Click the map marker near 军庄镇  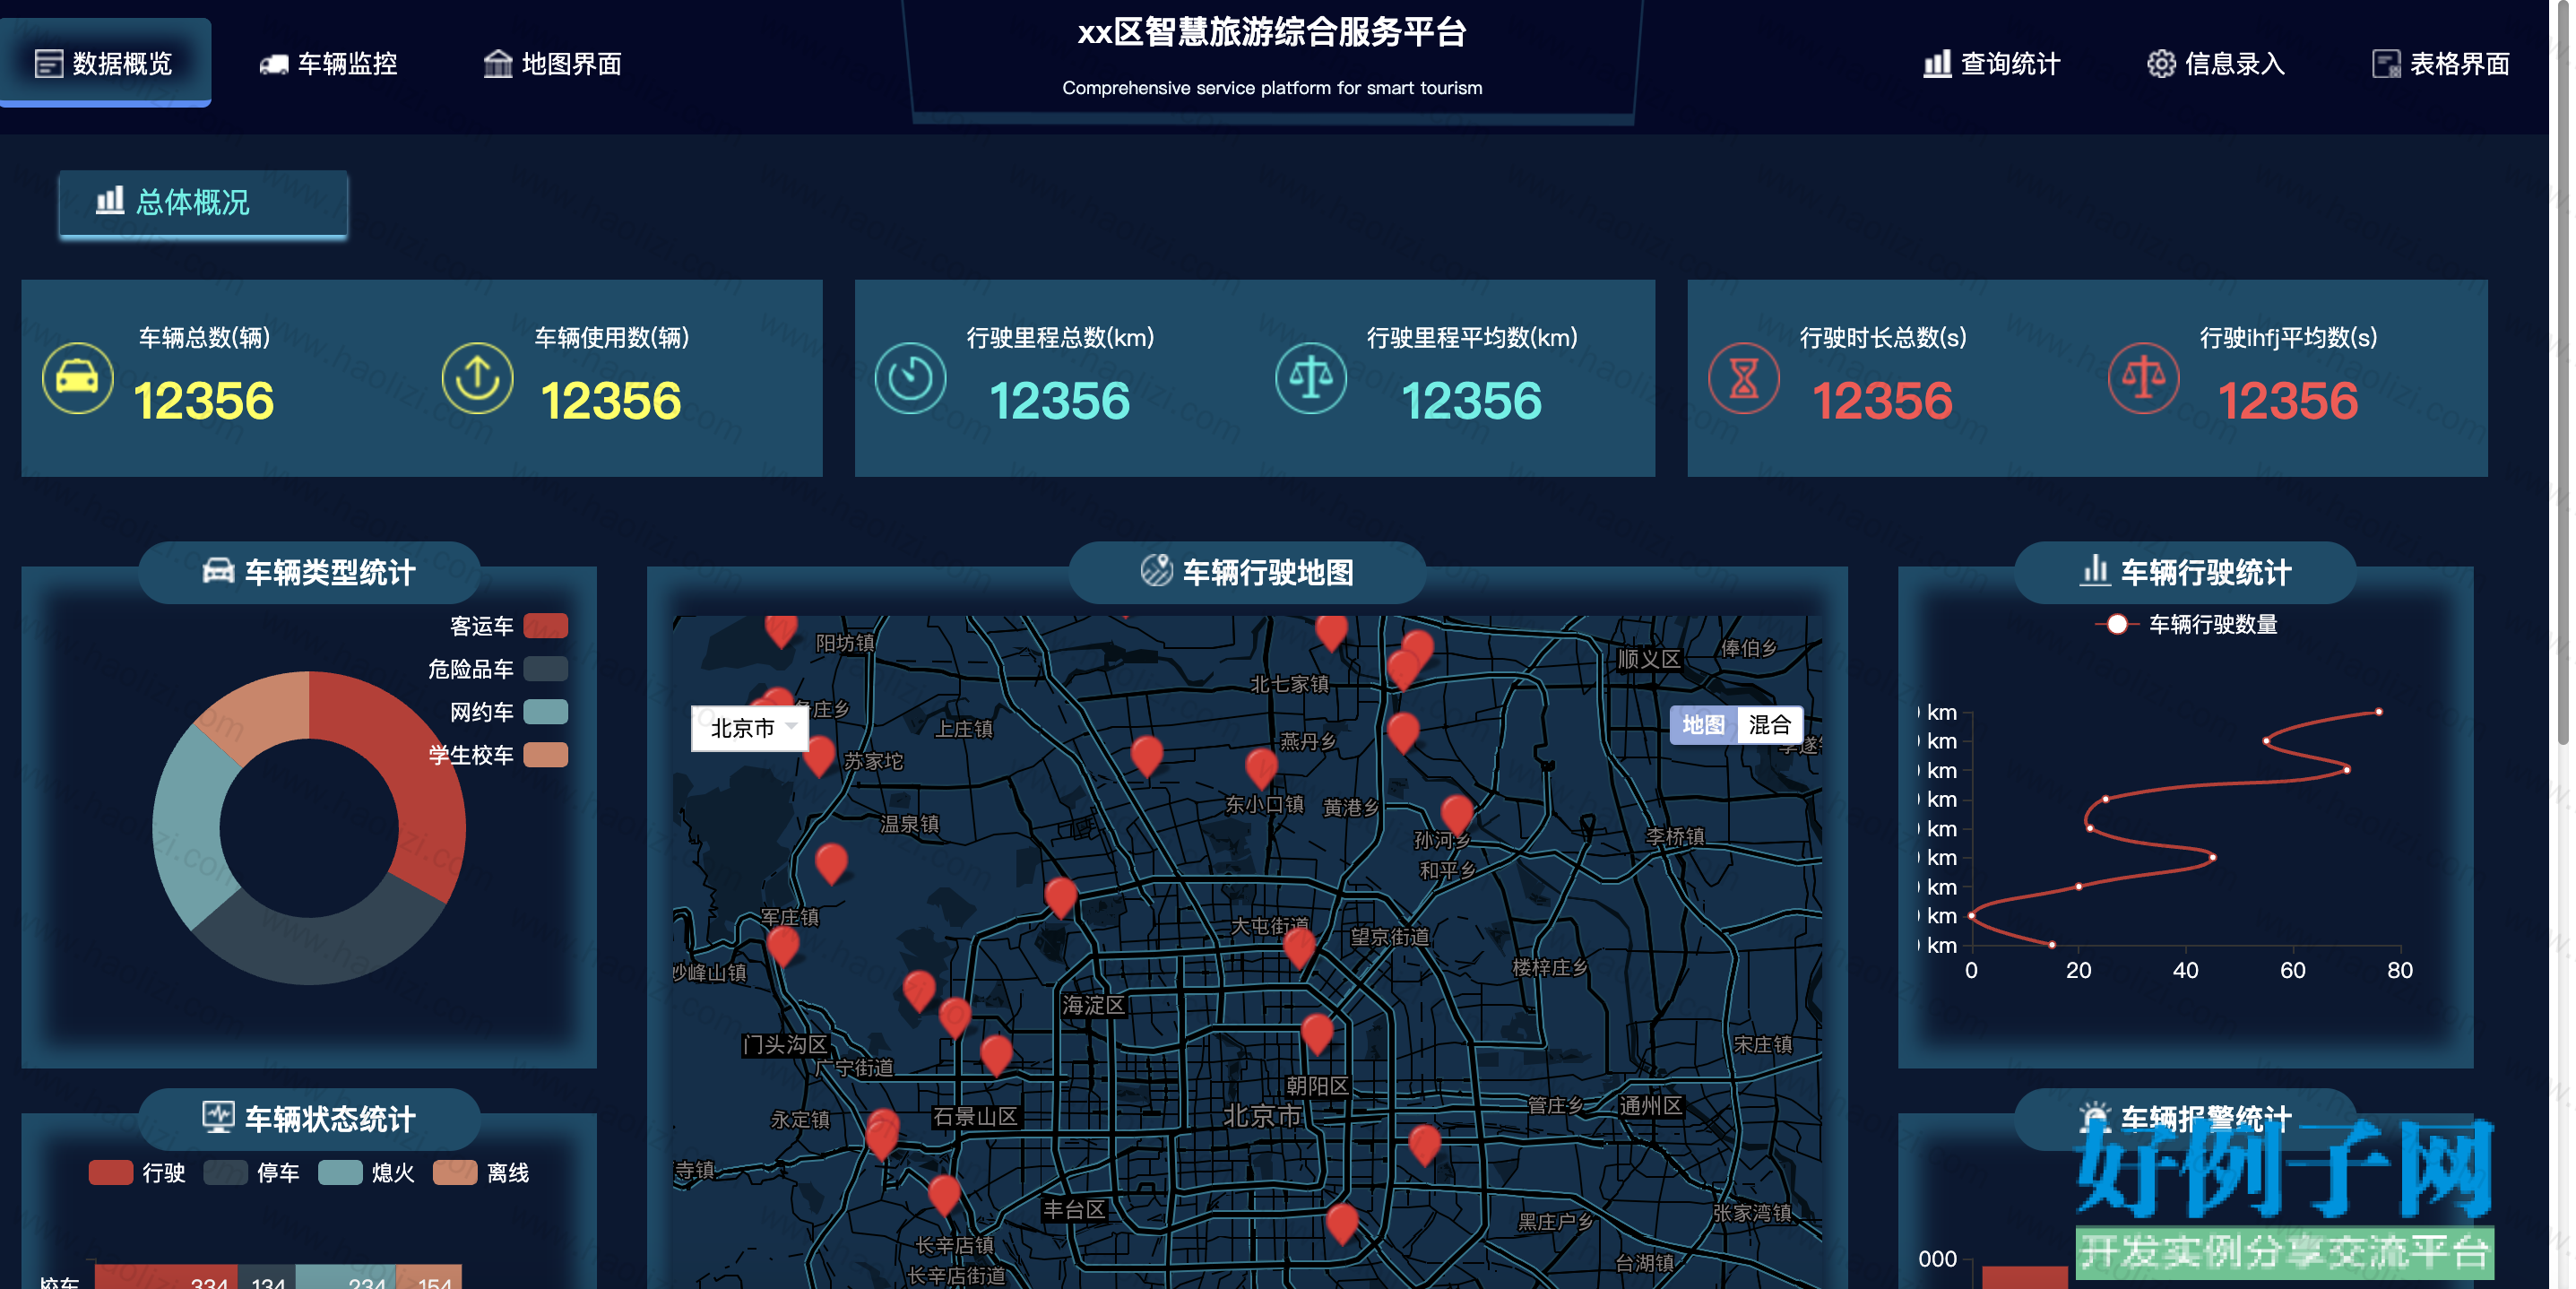pyautogui.click(x=783, y=945)
